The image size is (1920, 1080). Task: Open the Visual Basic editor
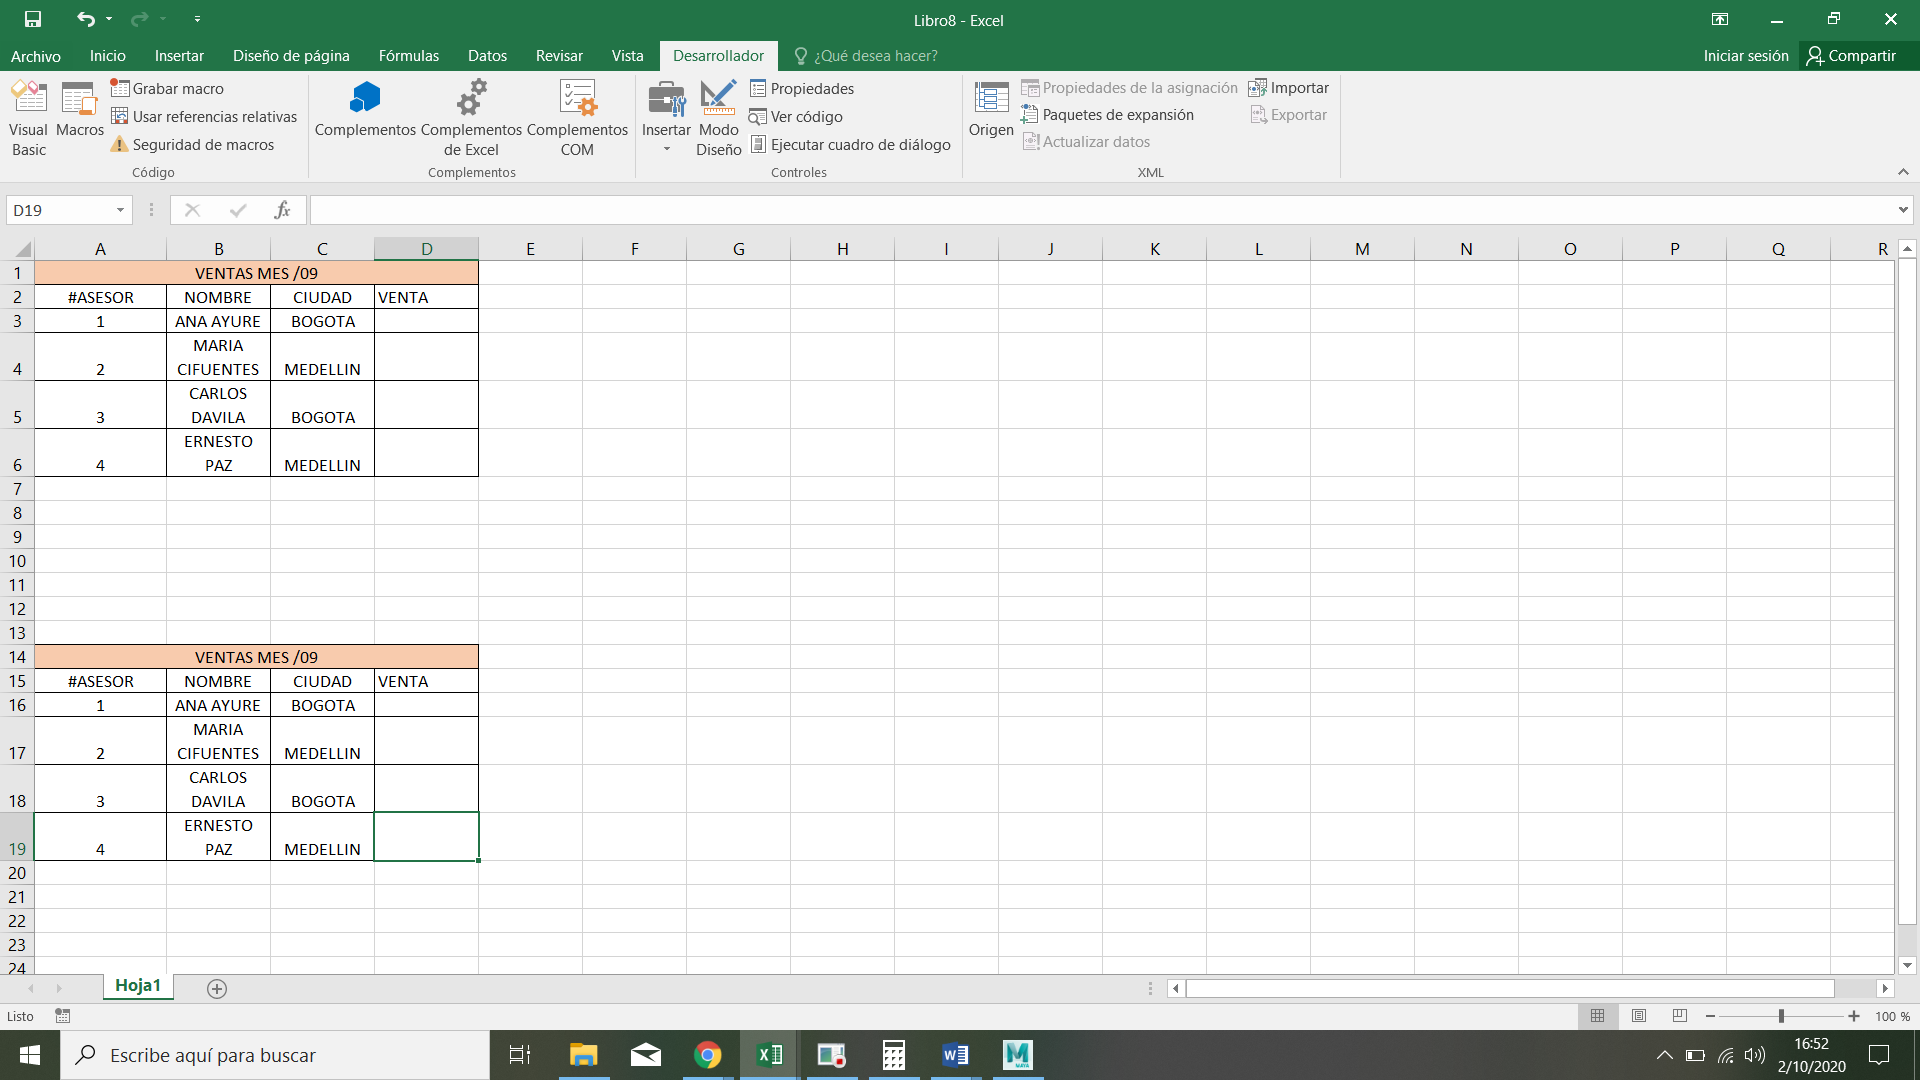[x=28, y=115]
